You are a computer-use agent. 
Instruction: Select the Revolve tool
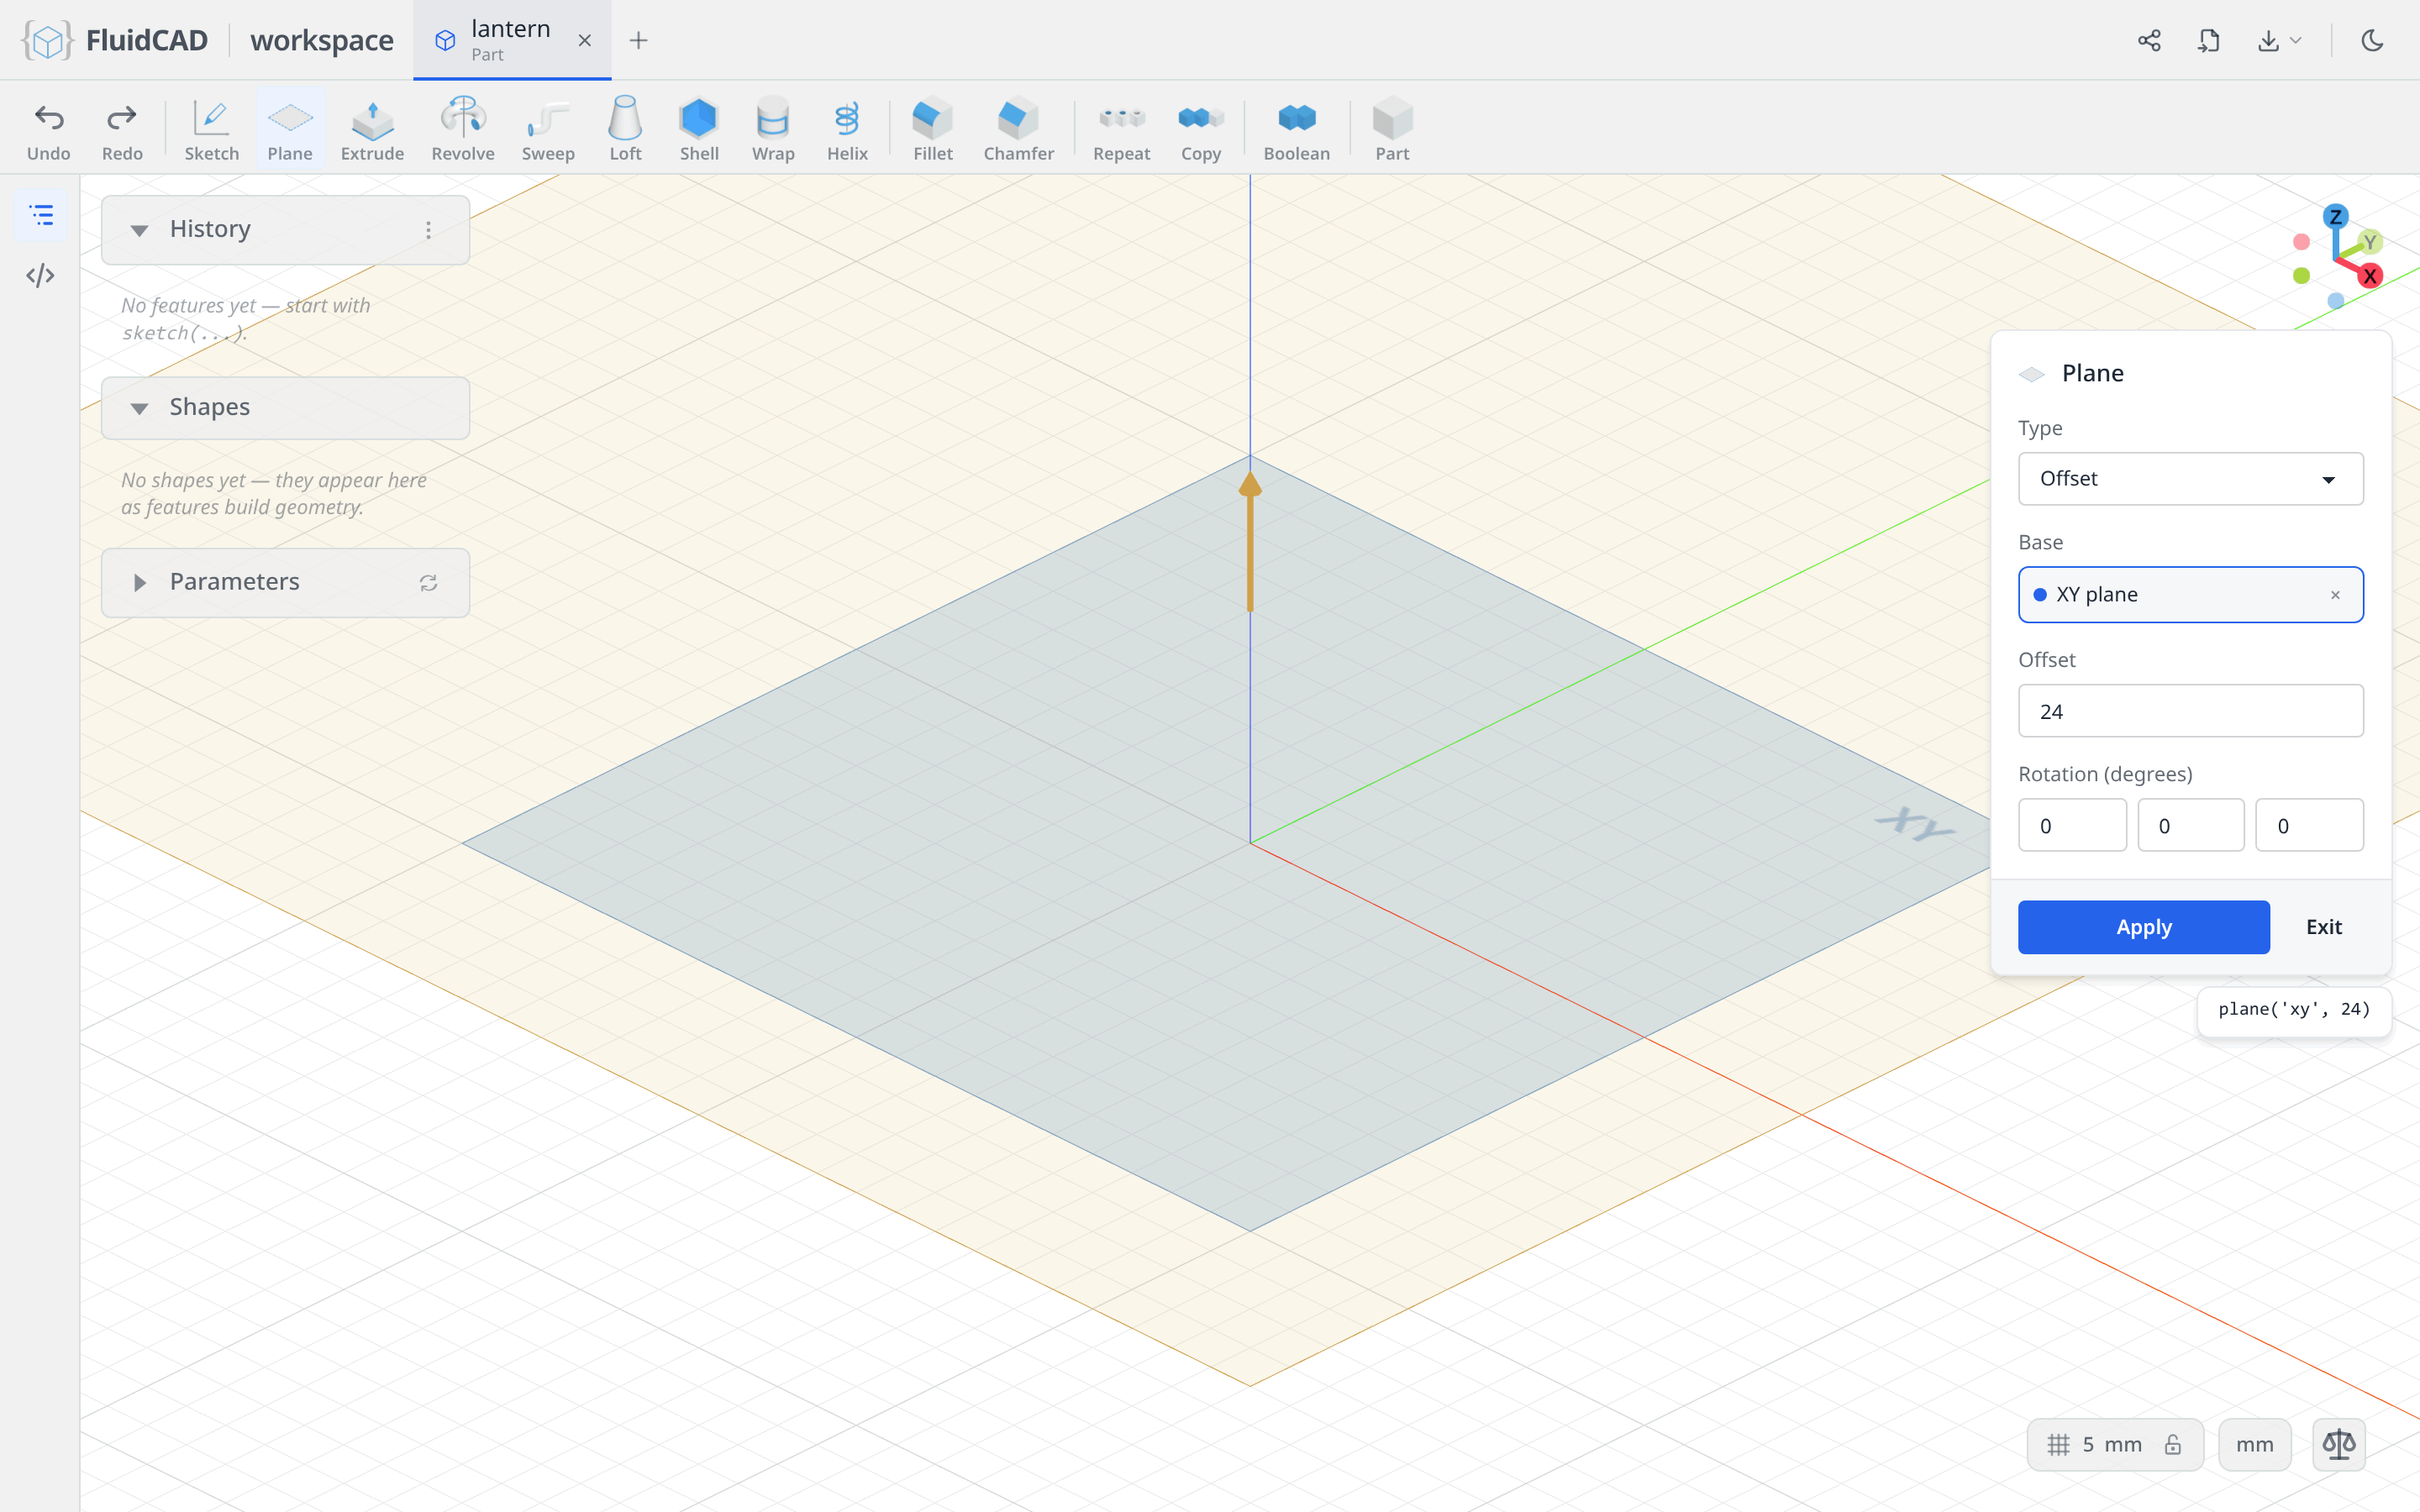462,129
